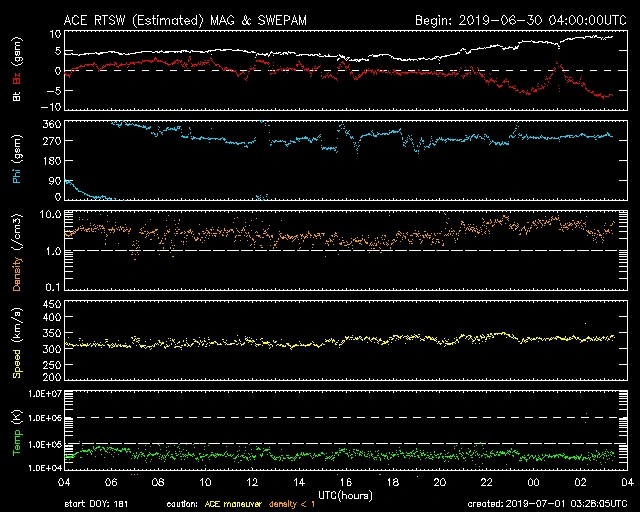The width and height of the screenshot is (640, 512).
Task: Click the orange 'density < 1' legend text
Action: (297, 503)
